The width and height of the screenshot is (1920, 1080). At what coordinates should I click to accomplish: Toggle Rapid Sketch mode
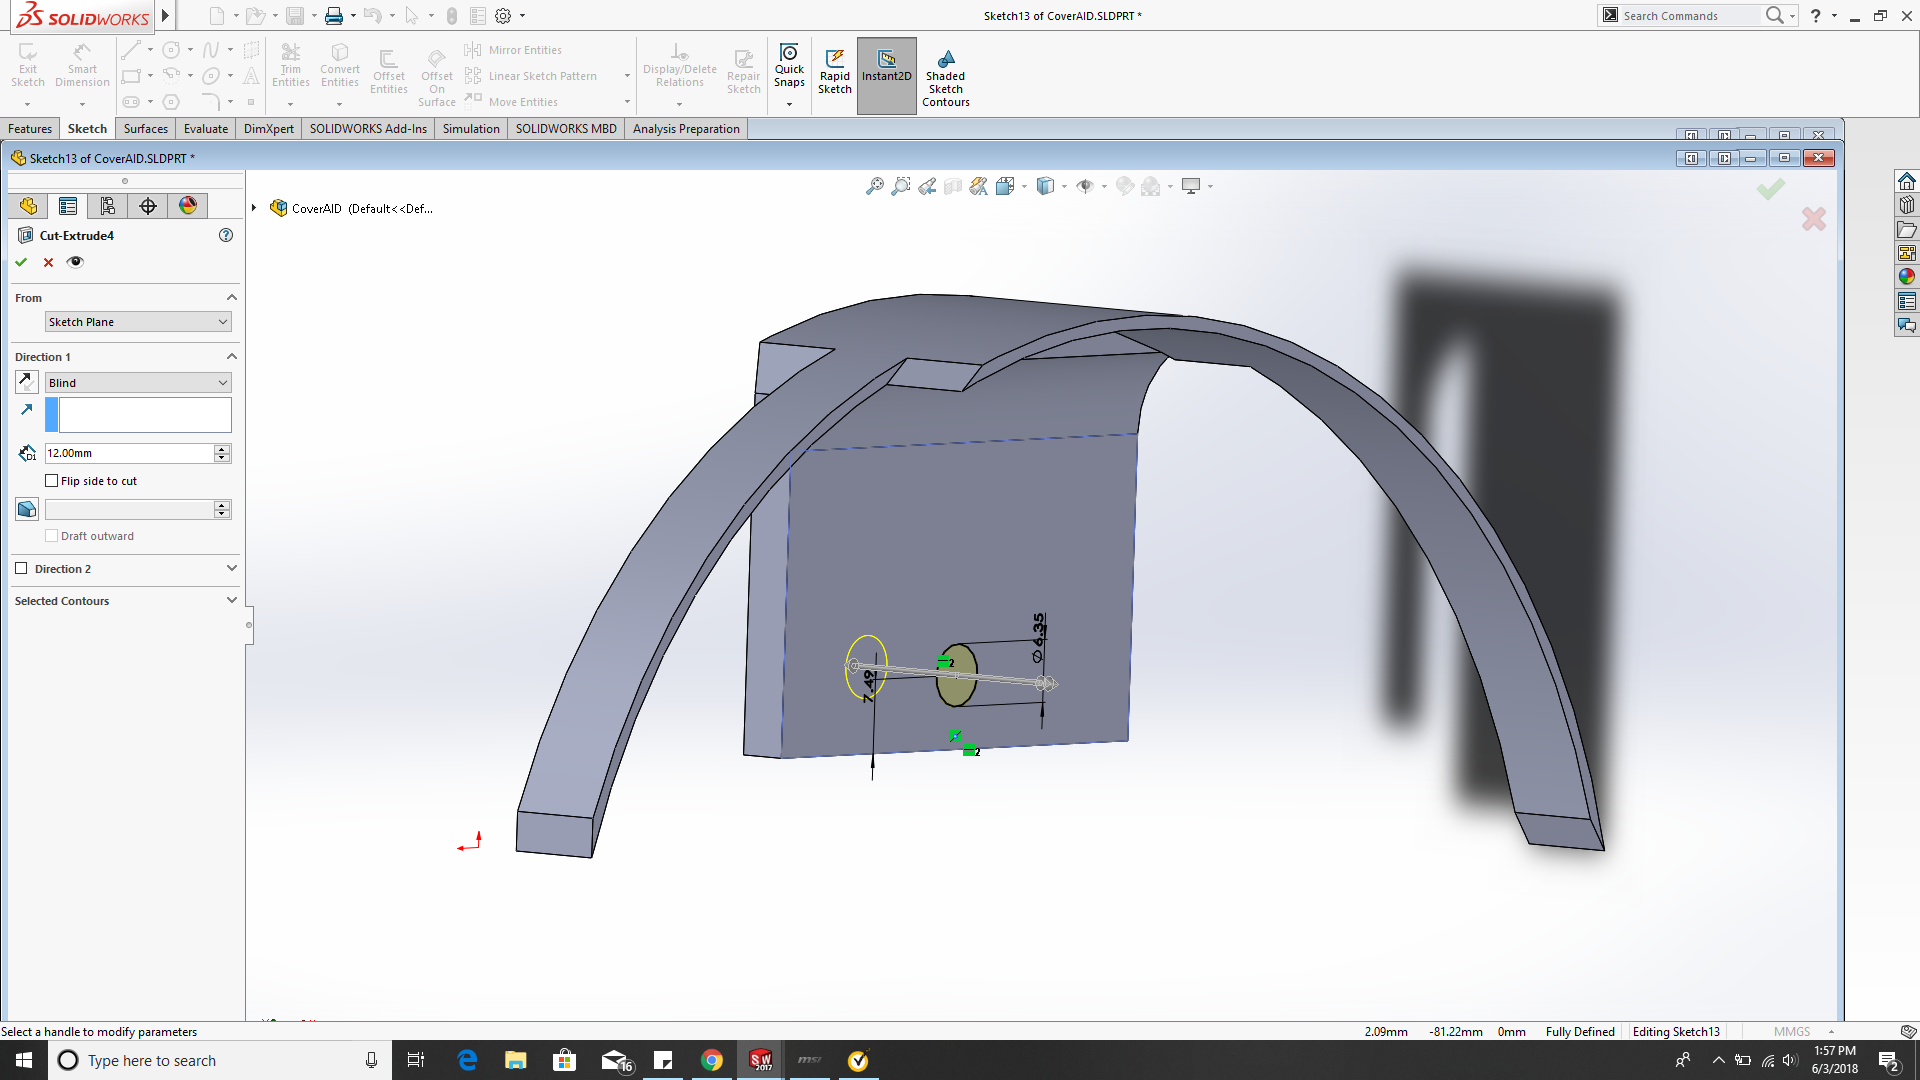(x=835, y=72)
